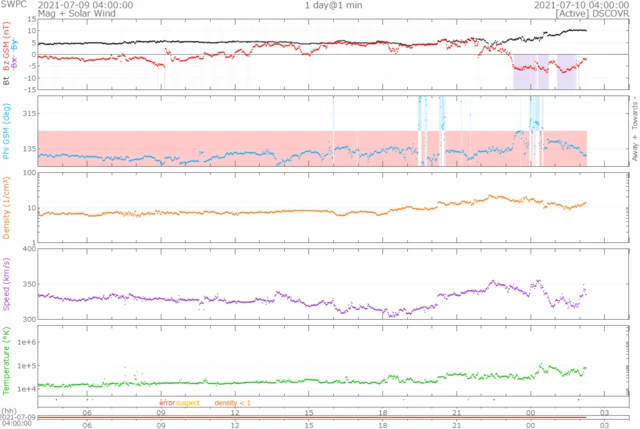Click the SWPC label in the corner
This screenshot has height=429, width=640.
tap(13, 4)
